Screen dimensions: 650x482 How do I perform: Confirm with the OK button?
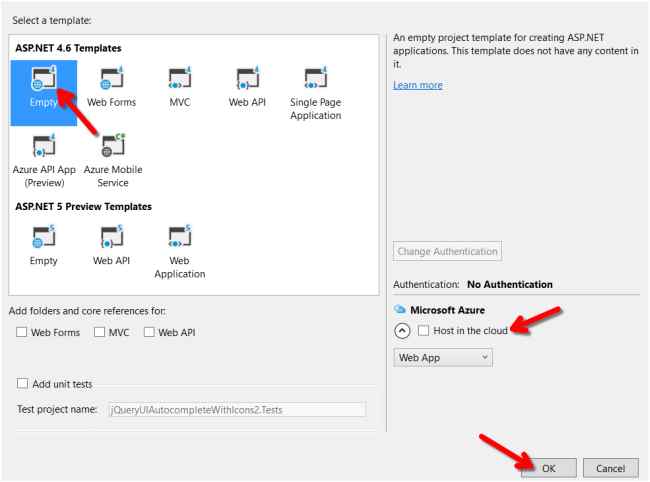coord(548,468)
